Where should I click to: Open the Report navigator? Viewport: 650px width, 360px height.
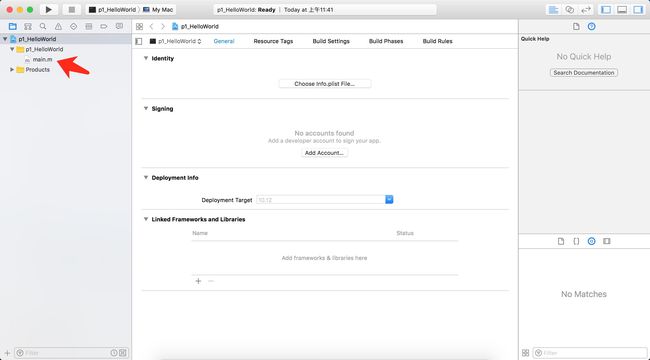coord(119,27)
